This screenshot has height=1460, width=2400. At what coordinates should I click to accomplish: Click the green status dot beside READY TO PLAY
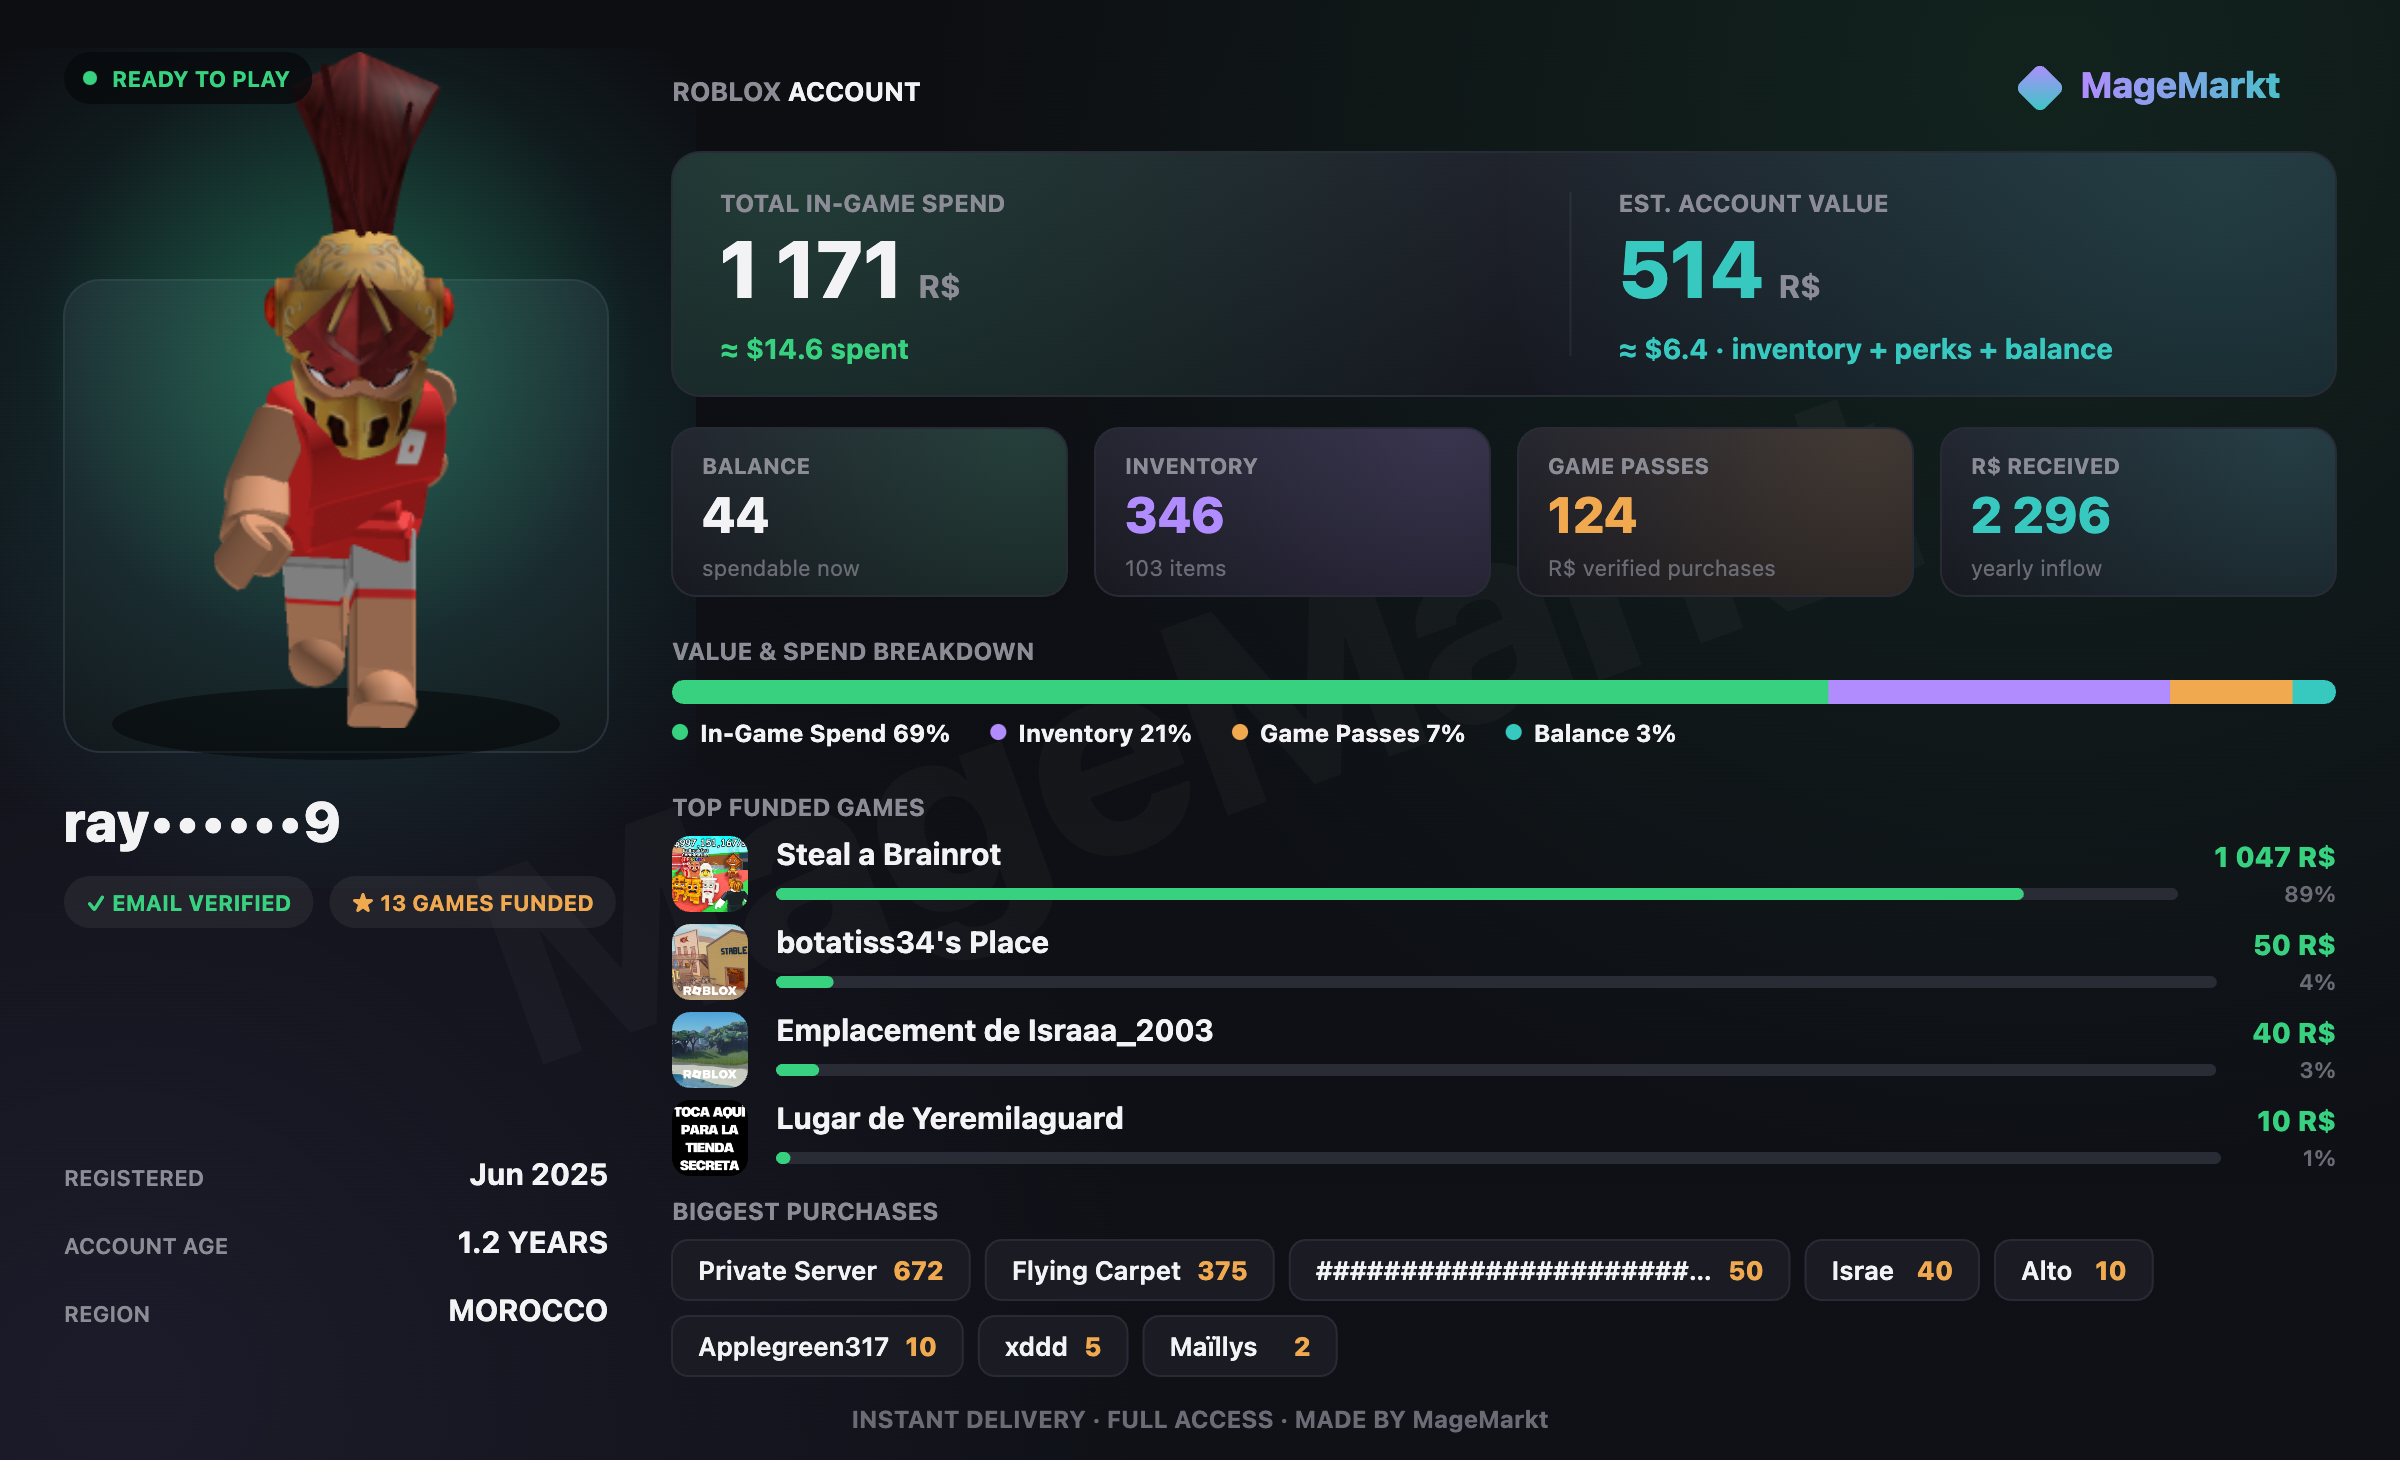click(x=90, y=78)
